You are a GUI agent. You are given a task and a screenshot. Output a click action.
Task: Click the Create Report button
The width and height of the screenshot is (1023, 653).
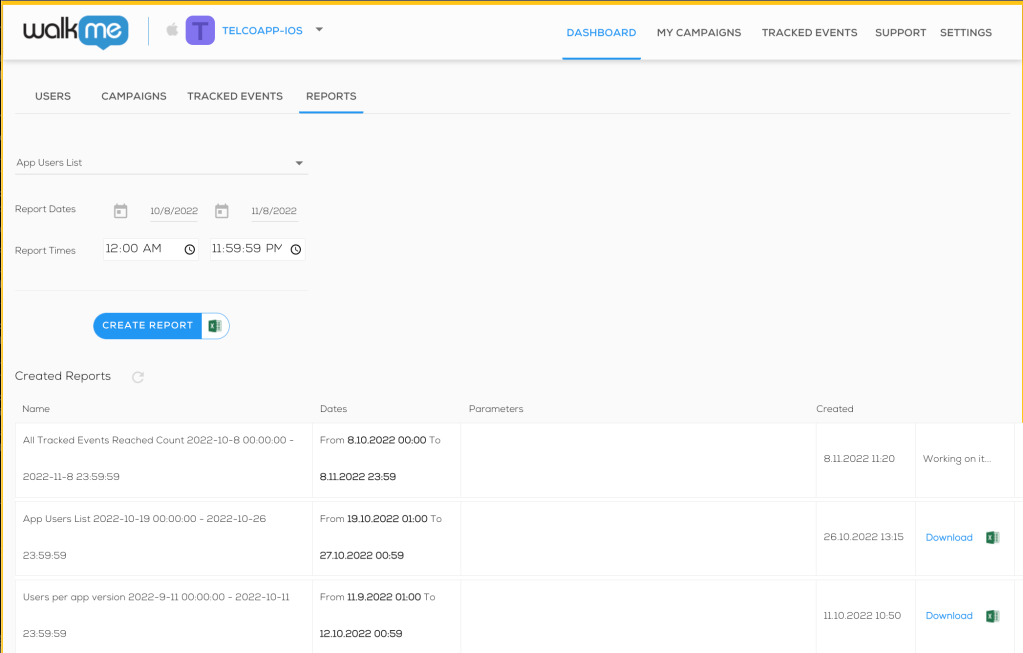pos(148,326)
